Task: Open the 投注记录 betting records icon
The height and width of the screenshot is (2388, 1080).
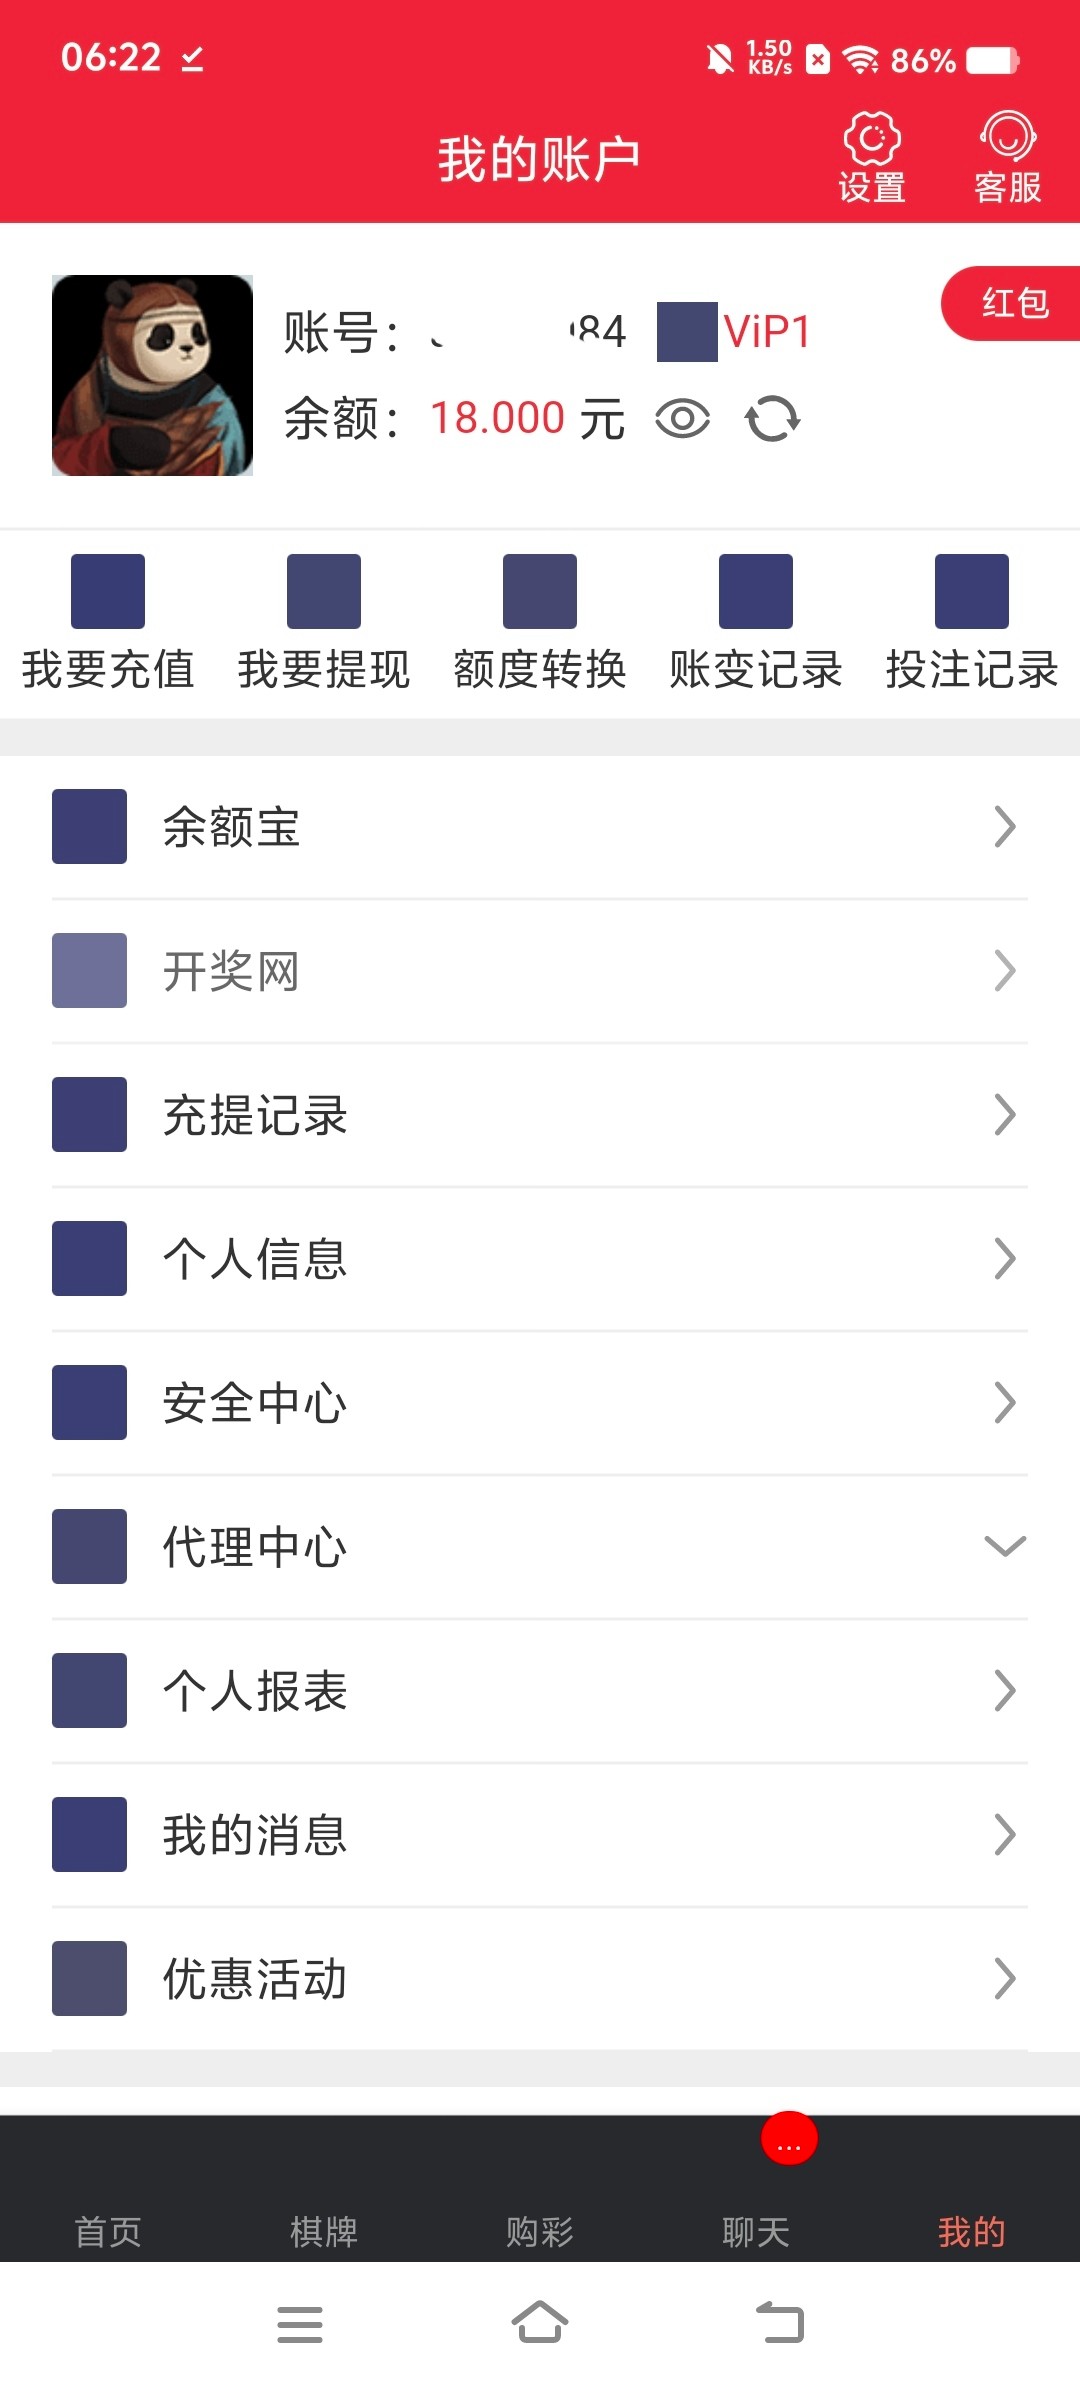Action: pos(972,592)
